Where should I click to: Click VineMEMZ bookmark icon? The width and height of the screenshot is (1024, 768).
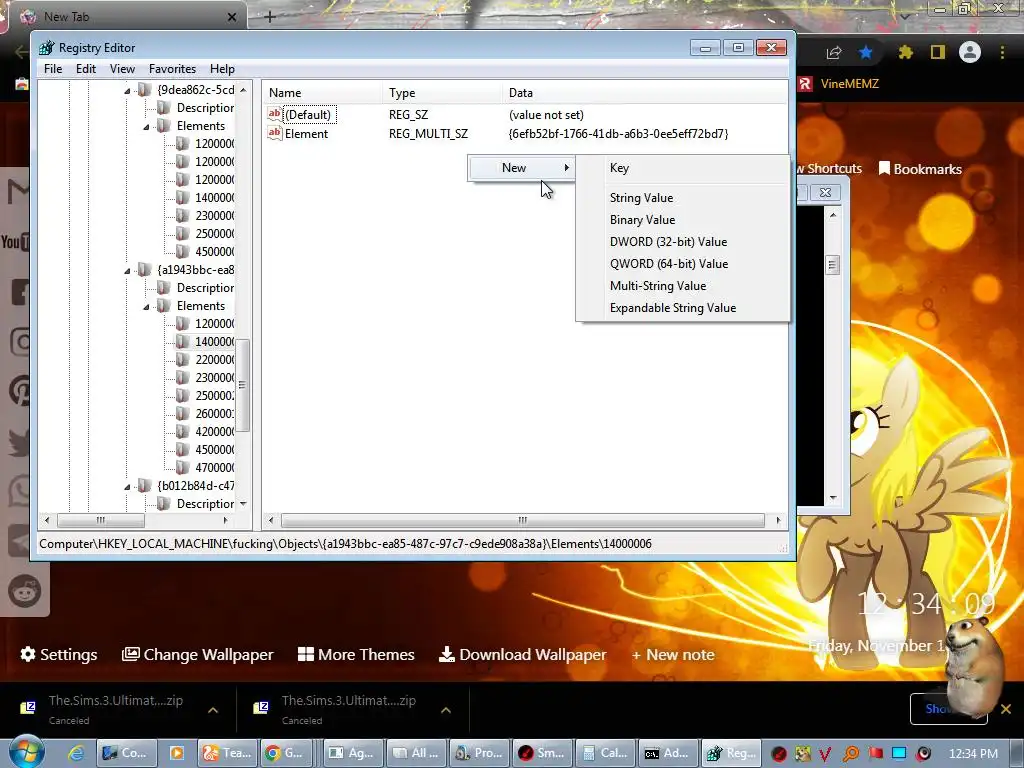806,84
